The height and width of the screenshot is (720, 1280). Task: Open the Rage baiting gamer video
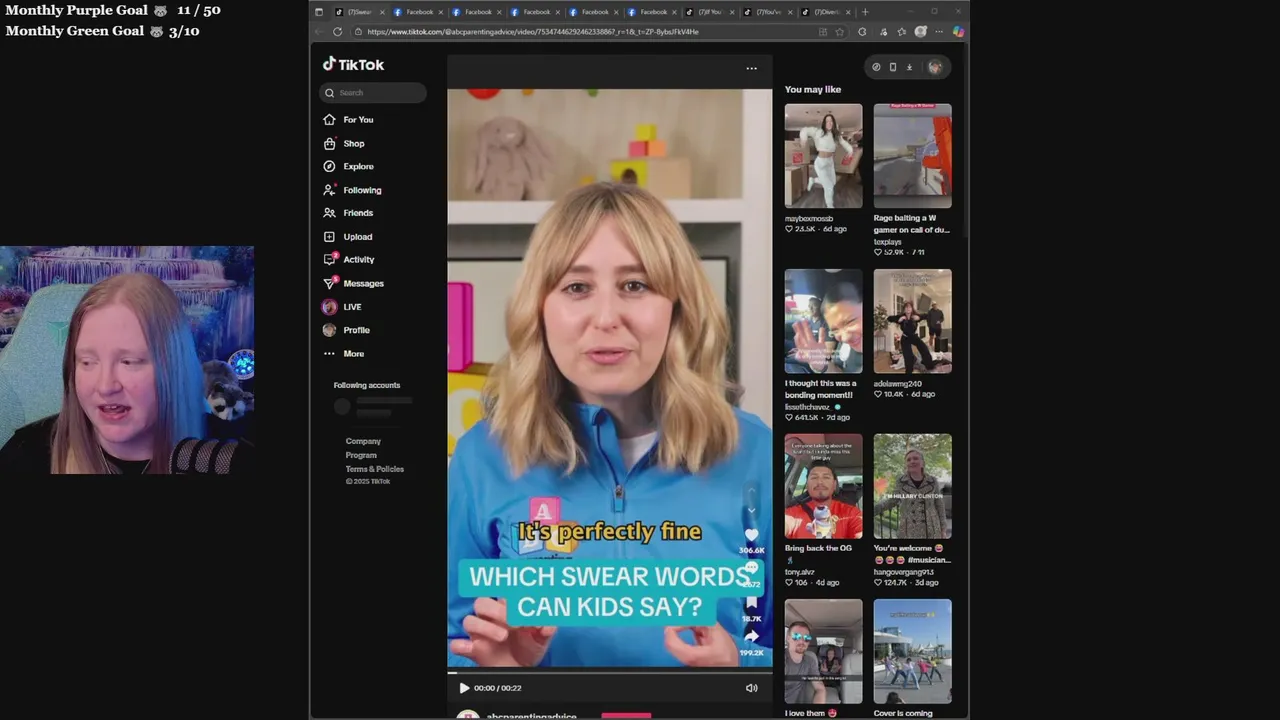coord(912,156)
